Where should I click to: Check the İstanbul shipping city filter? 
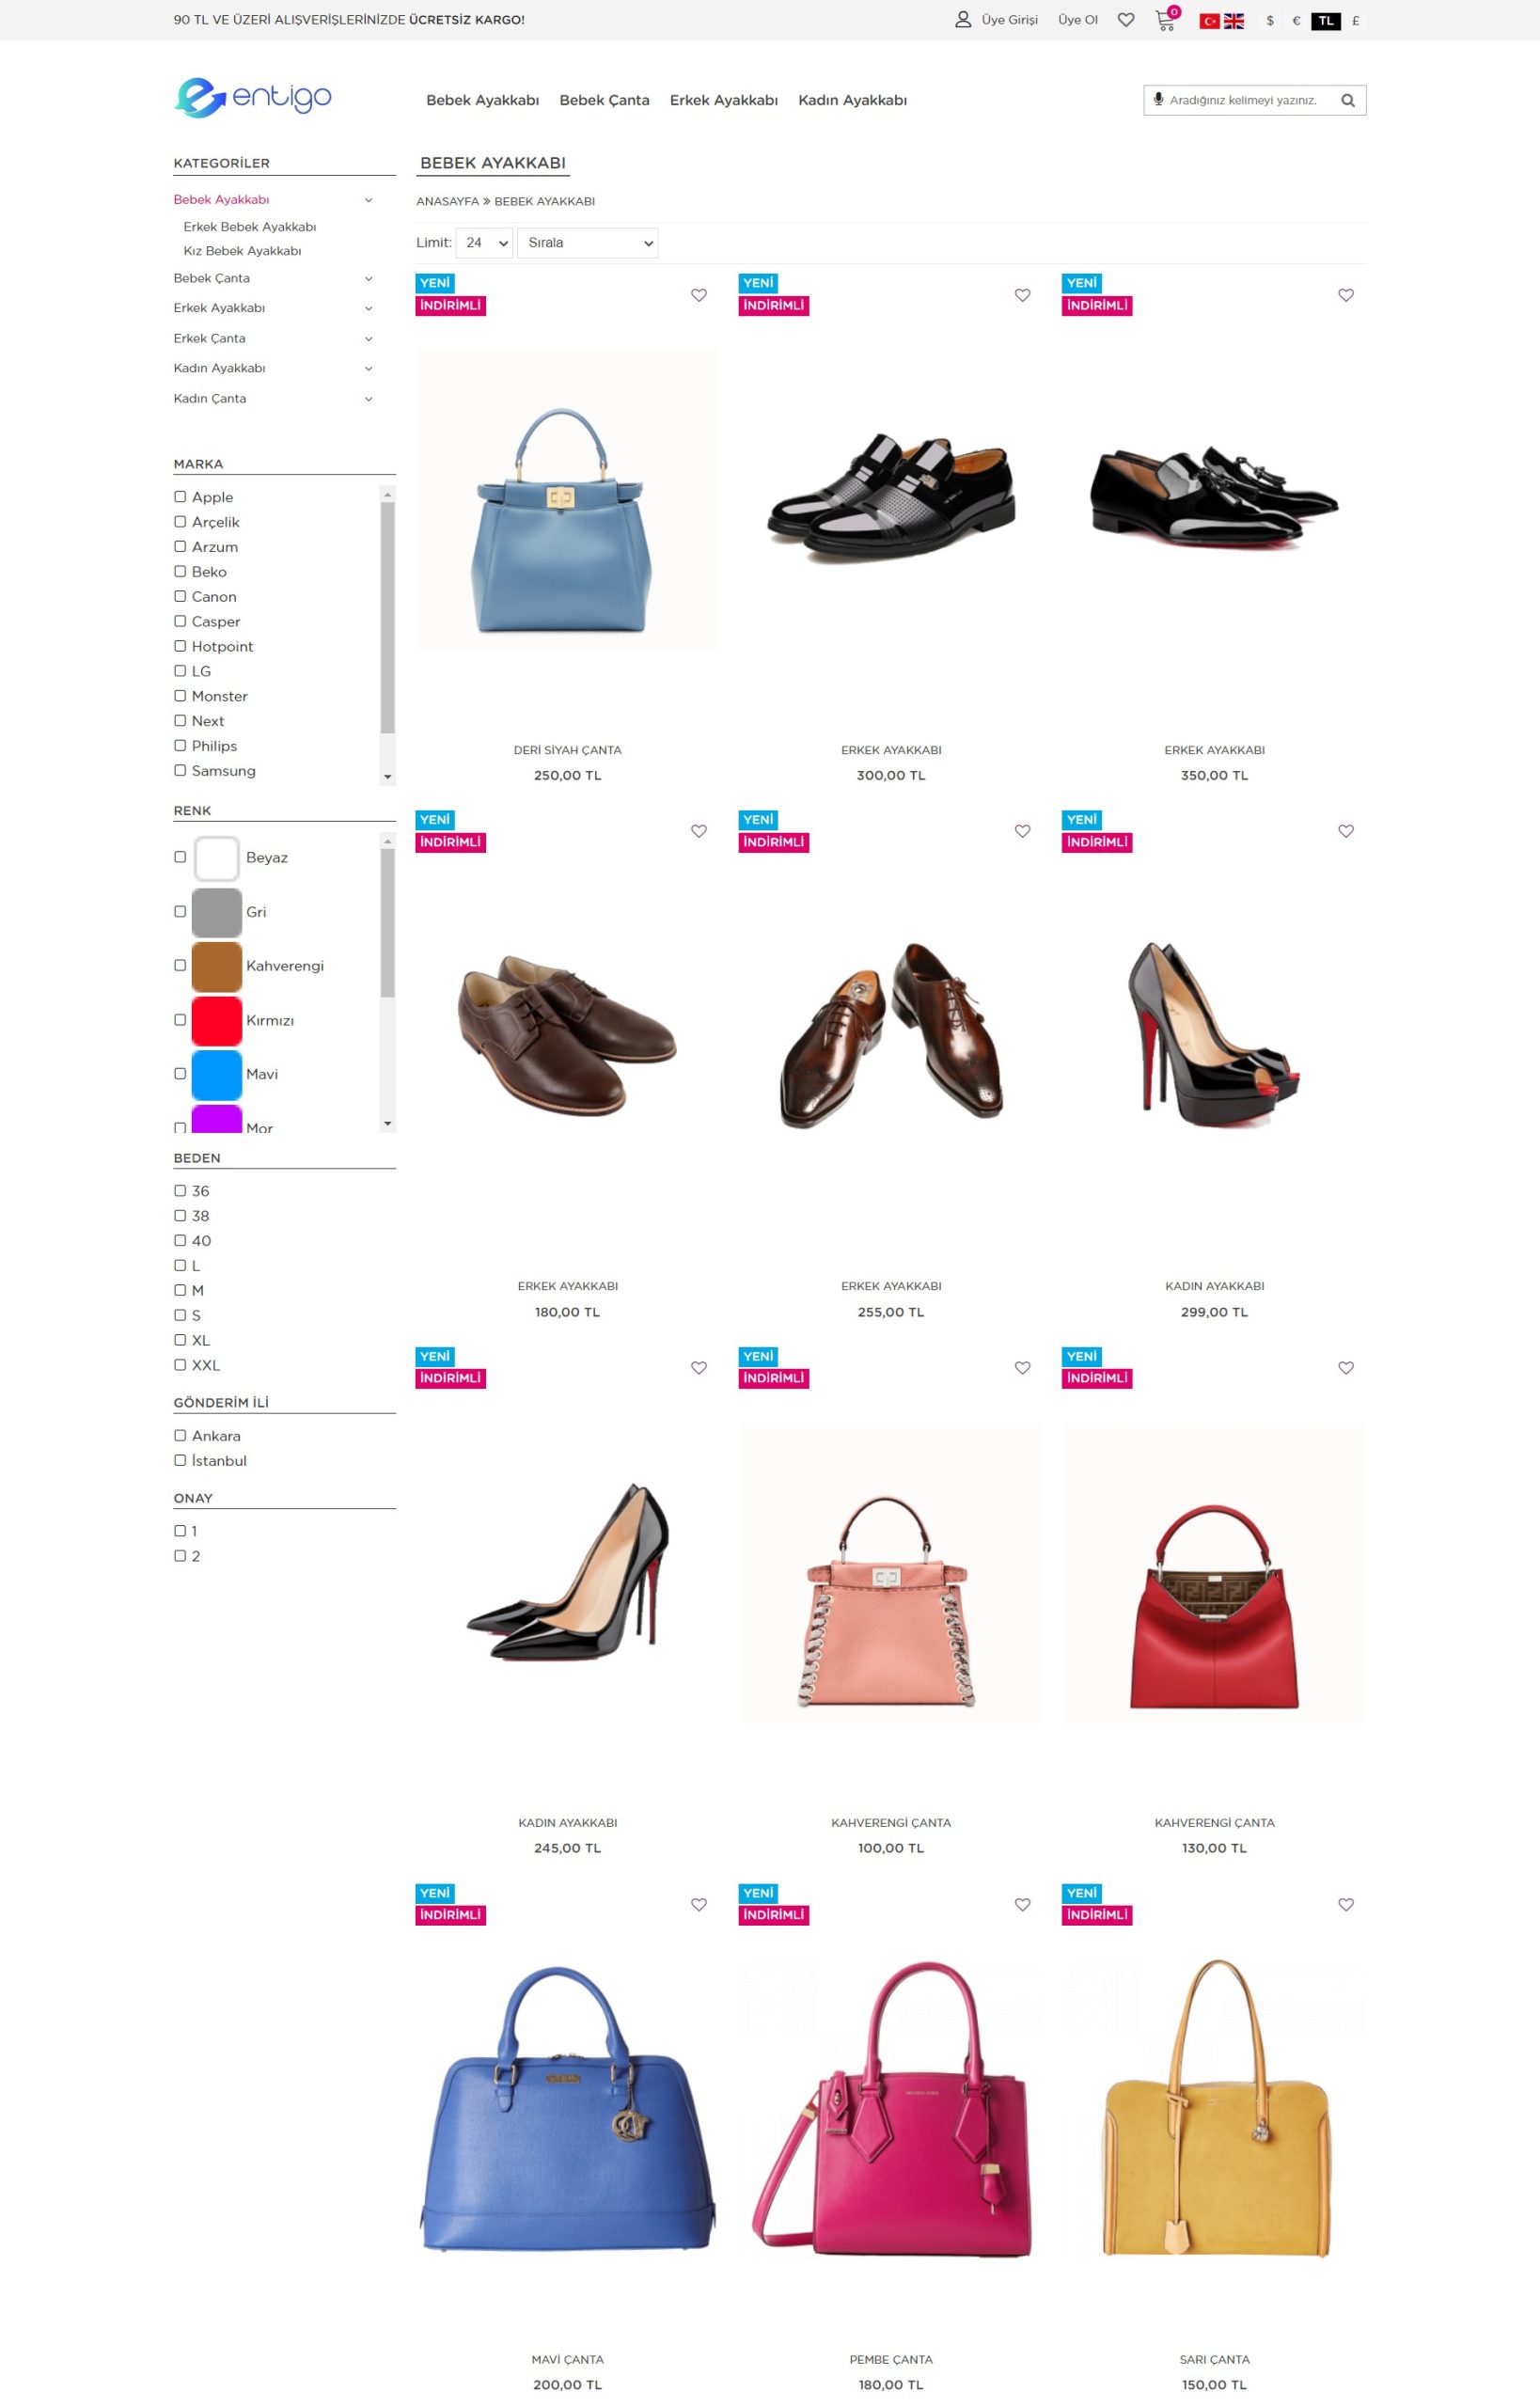pyautogui.click(x=180, y=1460)
